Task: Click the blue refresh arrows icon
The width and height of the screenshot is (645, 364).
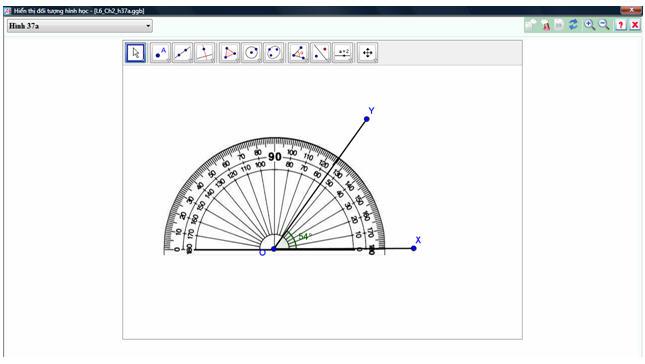Action: pyautogui.click(x=573, y=25)
